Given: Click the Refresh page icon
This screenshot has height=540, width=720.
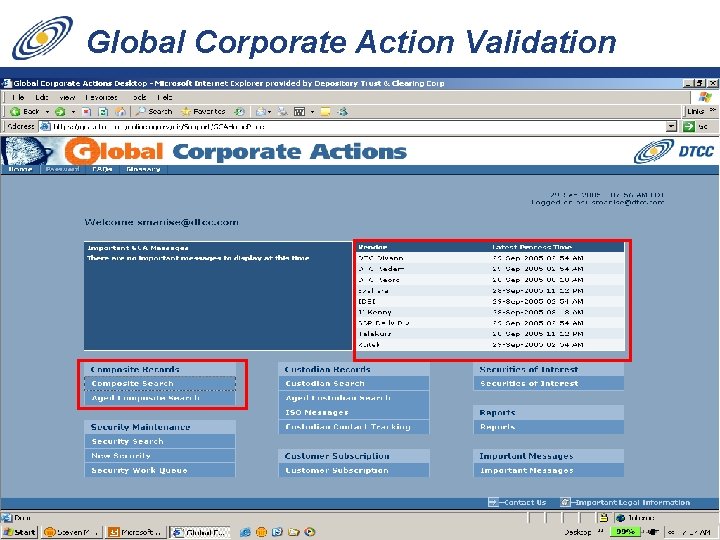Looking at the screenshot, I should (x=103, y=112).
